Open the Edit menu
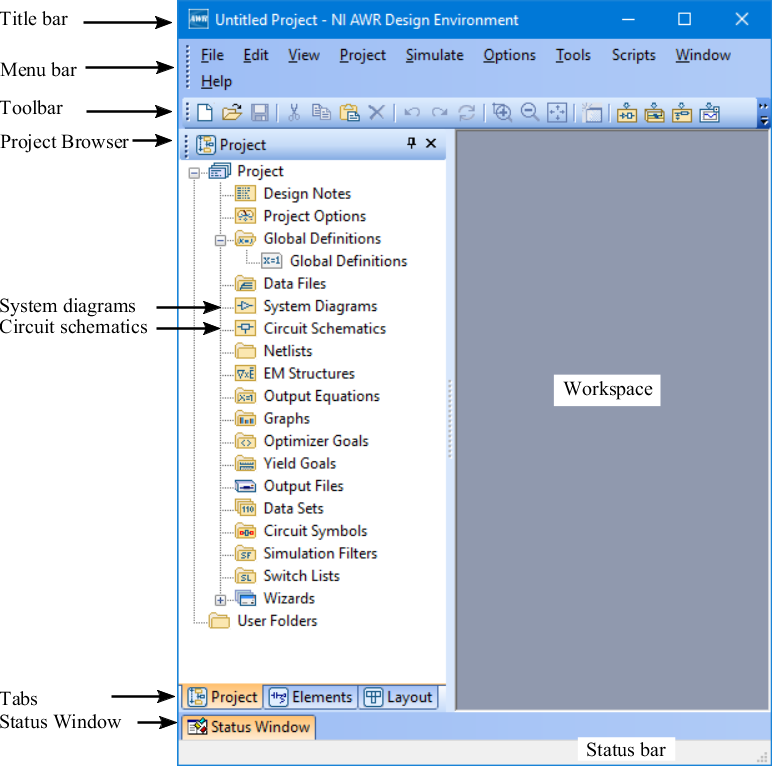Viewport: 772px width, 766px height. coord(256,55)
